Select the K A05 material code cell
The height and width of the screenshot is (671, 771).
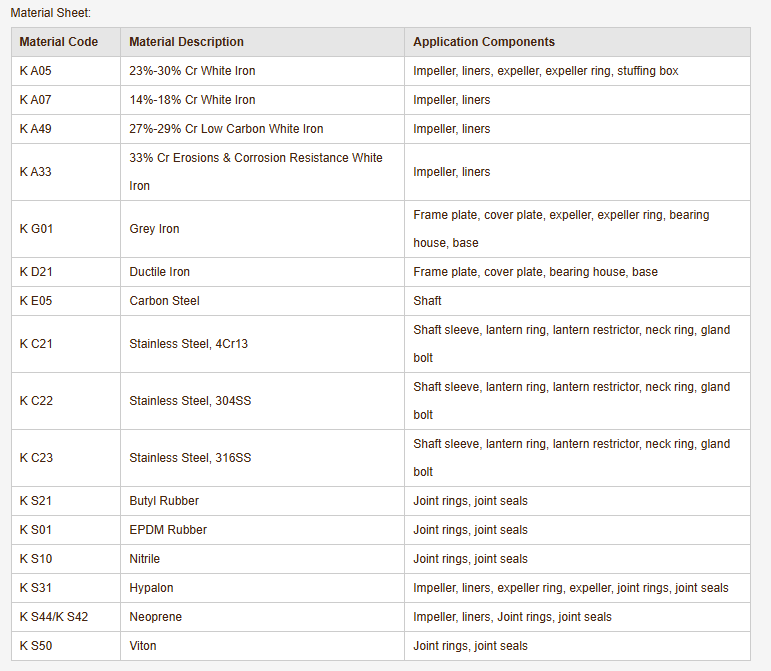[35, 71]
